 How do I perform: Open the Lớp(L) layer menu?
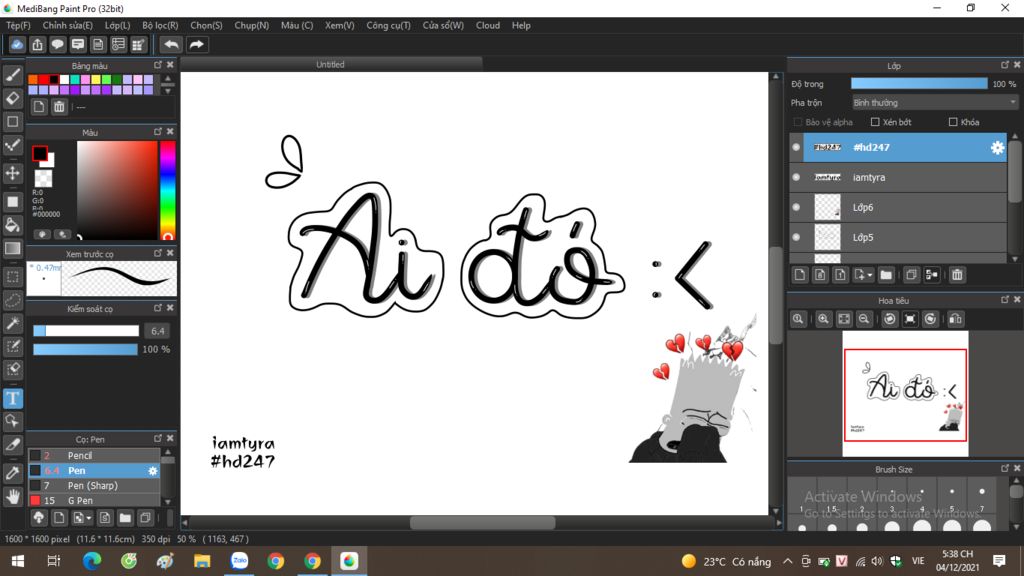pyautogui.click(x=118, y=25)
